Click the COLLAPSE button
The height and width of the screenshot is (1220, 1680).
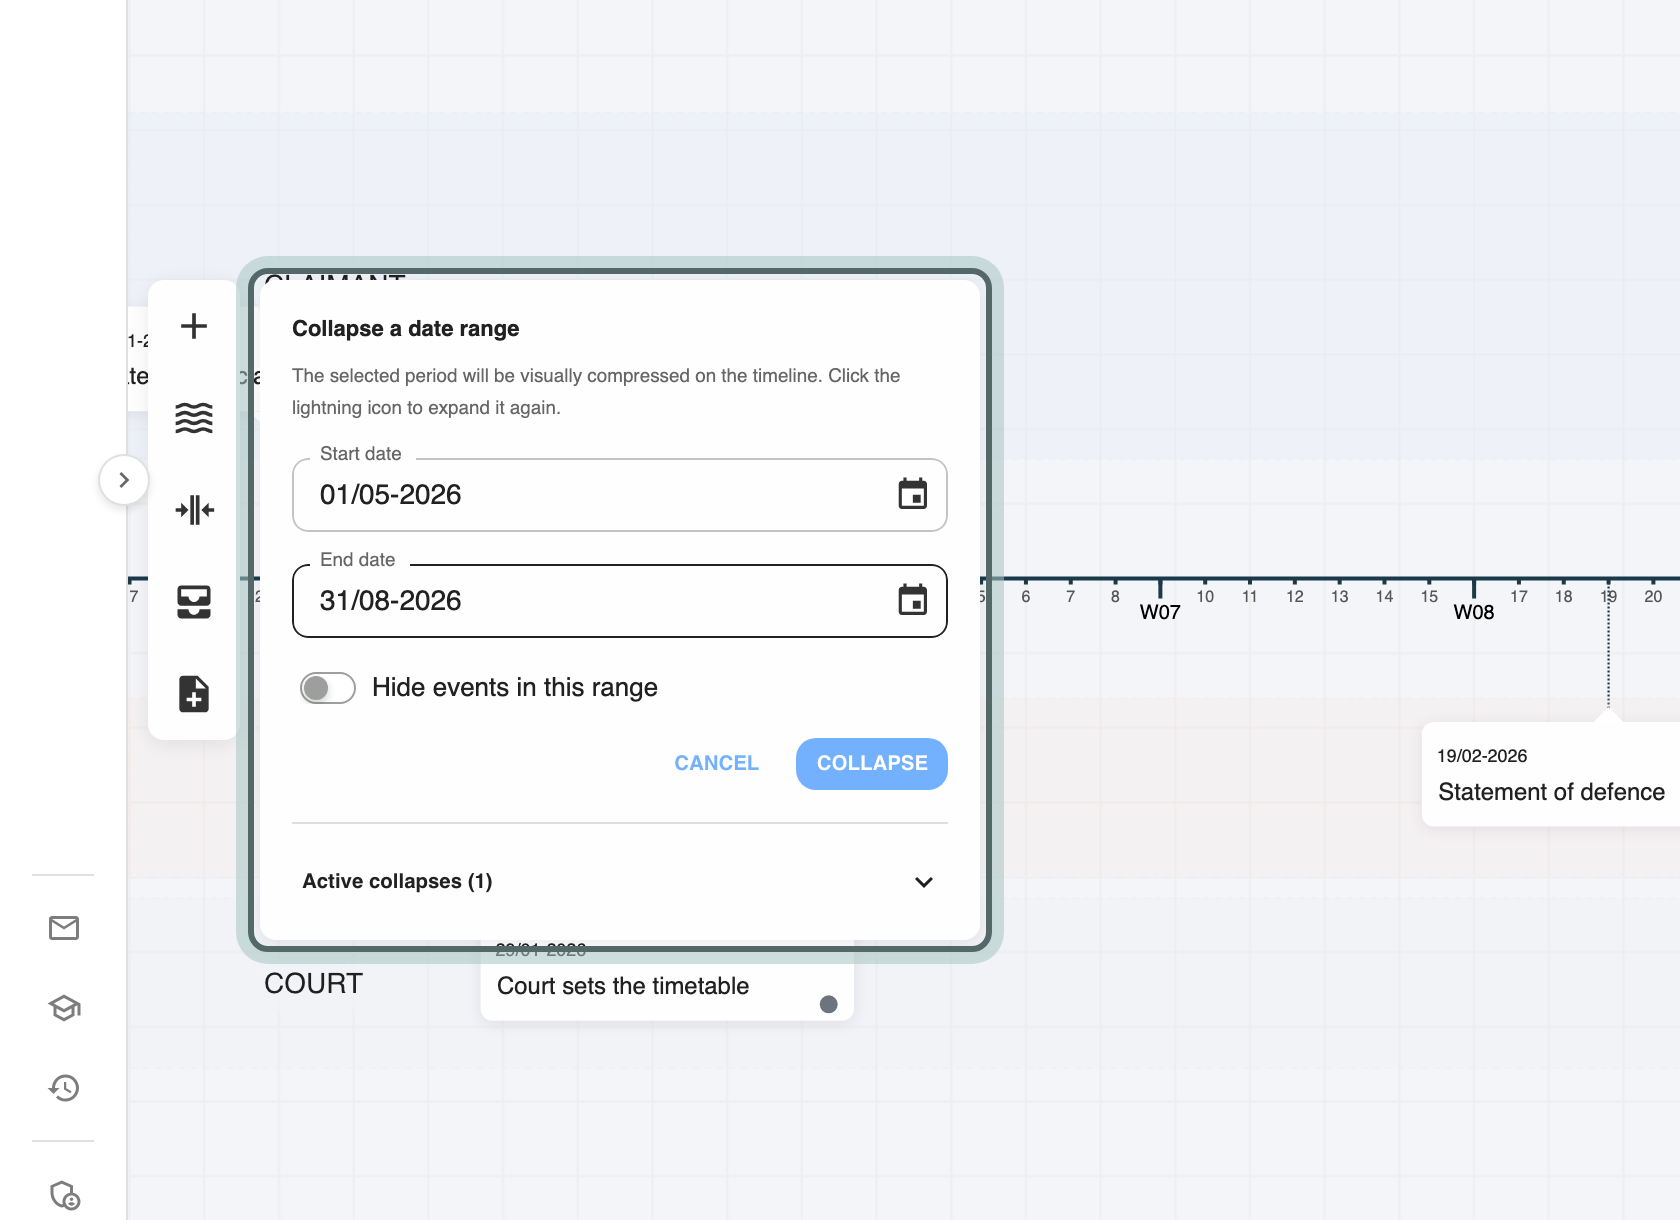point(872,763)
